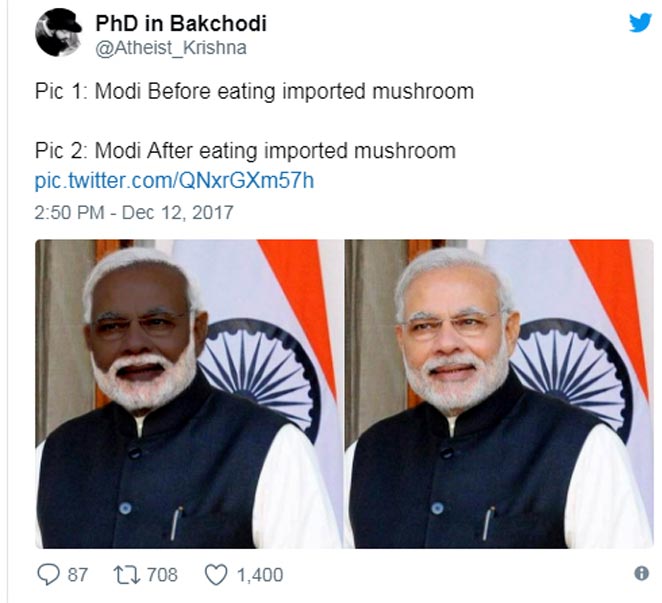The image size is (662, 603).
Task: Click the 1,400 likes count
Action: [260, 575]
